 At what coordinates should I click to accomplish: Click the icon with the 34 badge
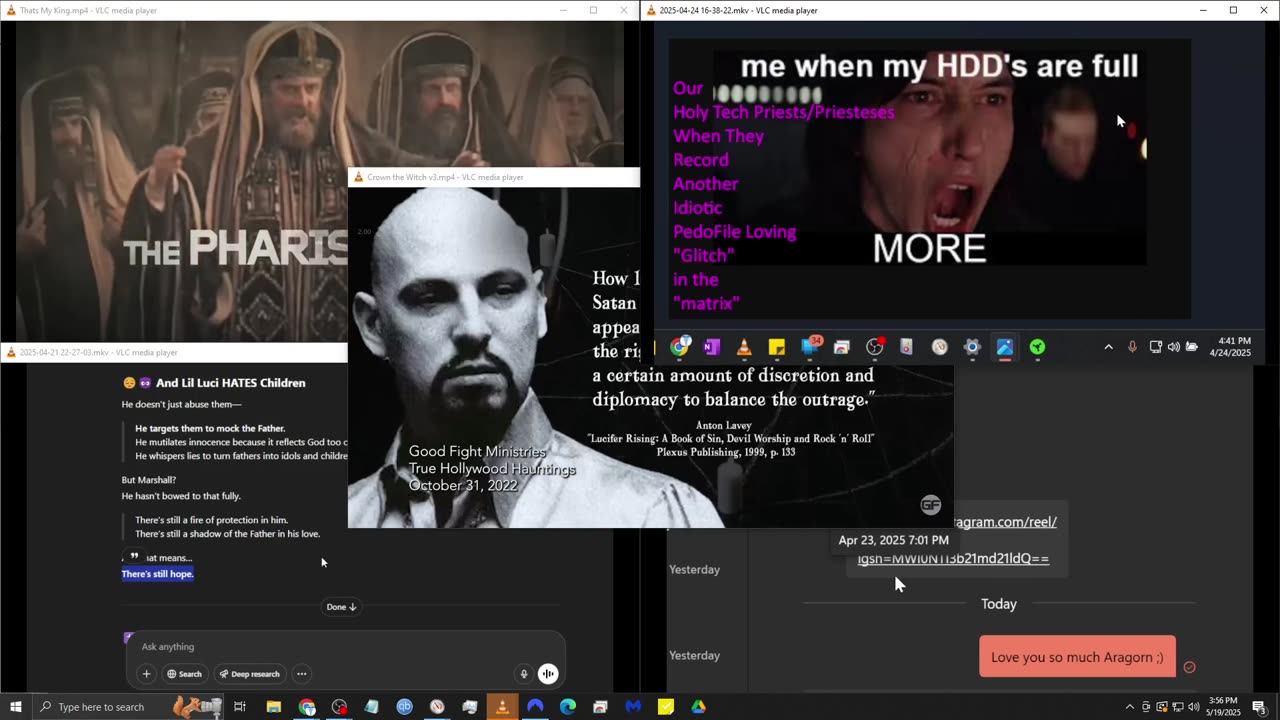coord(810,346)
